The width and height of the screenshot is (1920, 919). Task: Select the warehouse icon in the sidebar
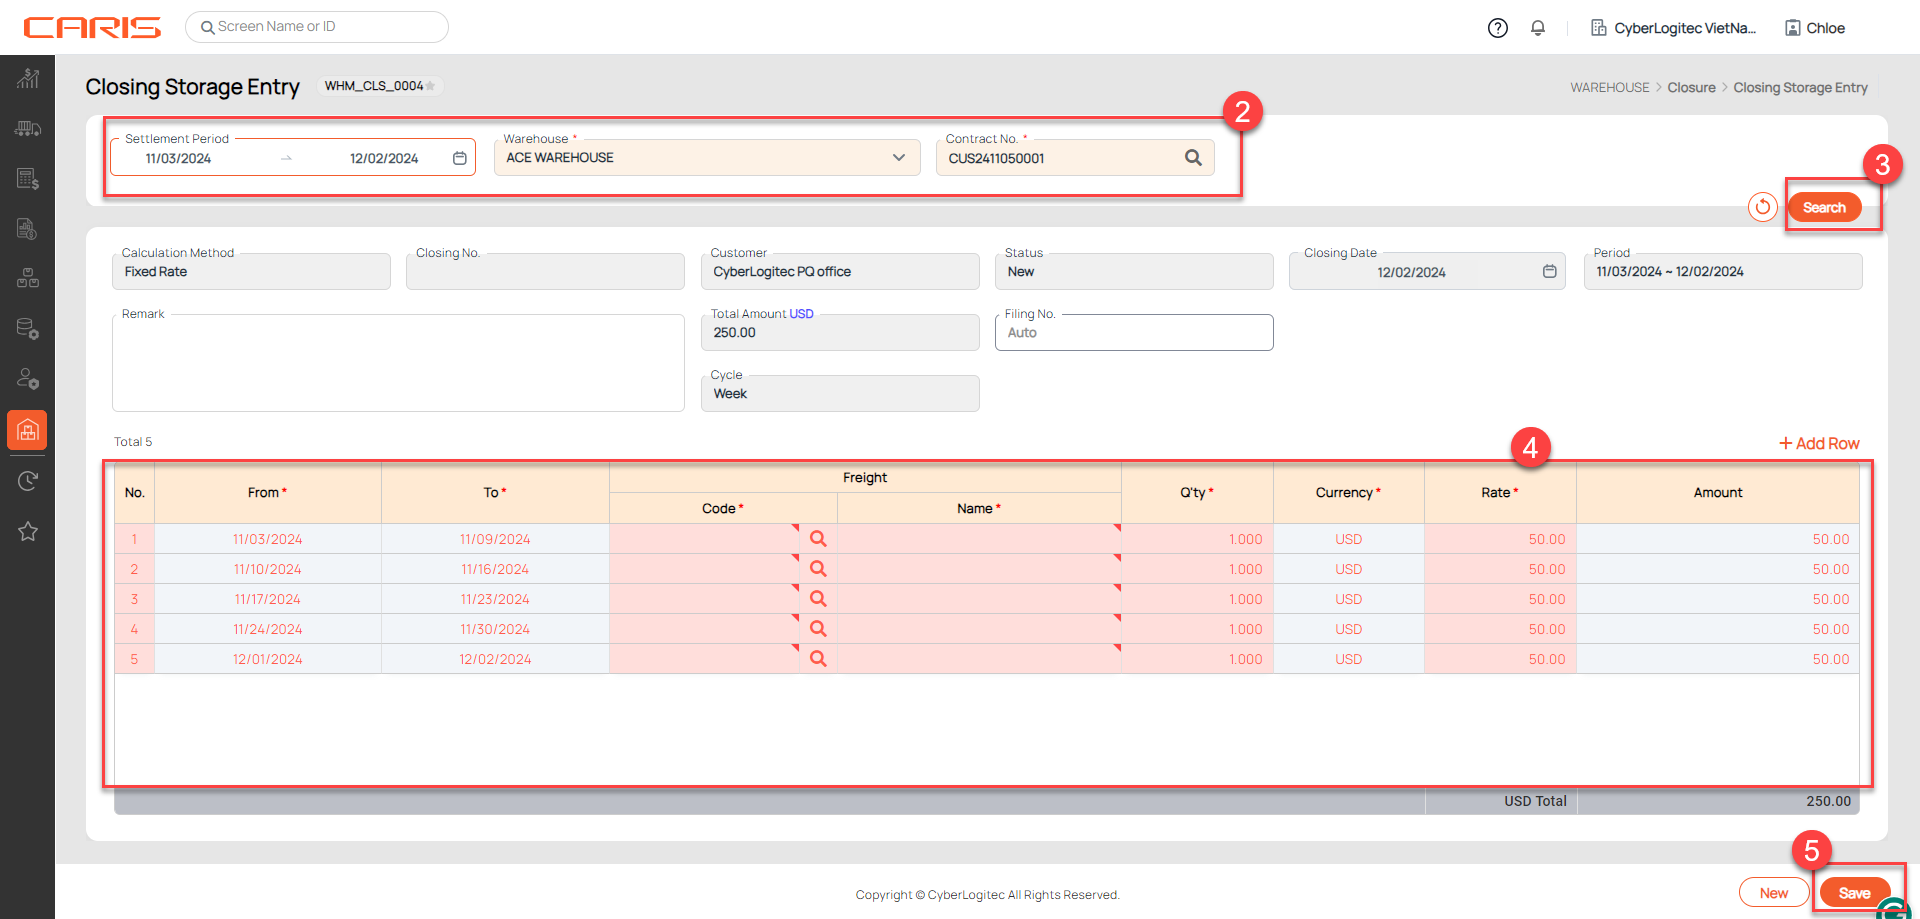point(27,430)
